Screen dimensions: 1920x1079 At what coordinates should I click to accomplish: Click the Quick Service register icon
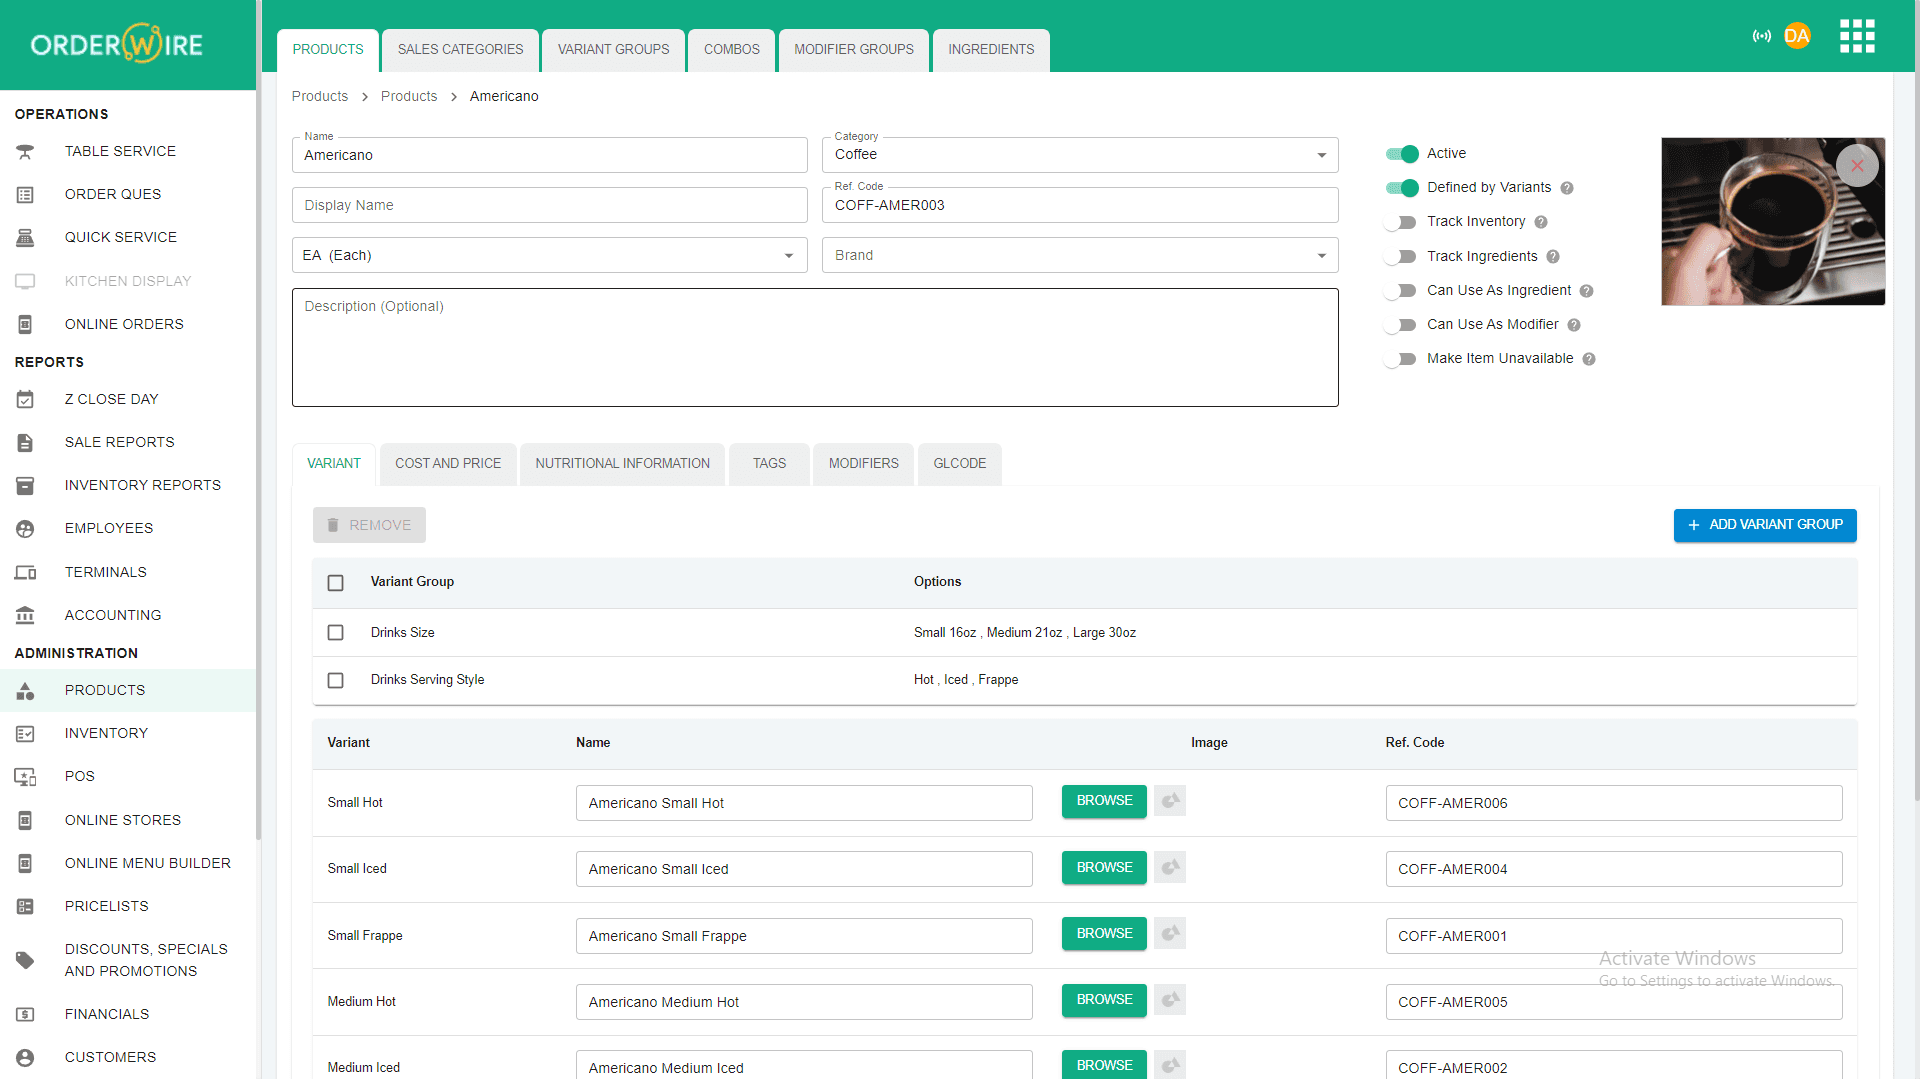pos(25,238)
